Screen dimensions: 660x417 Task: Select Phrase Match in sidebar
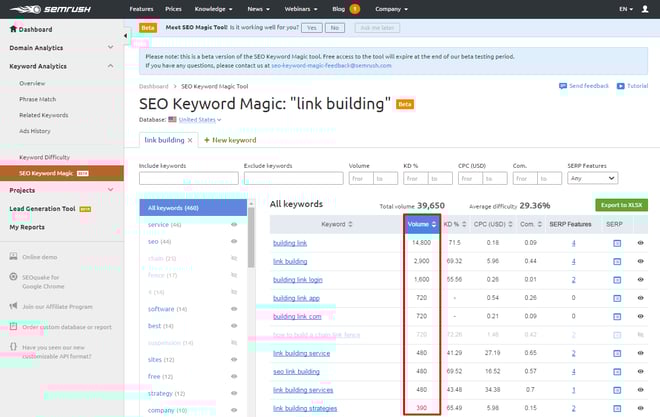coord(37,99)
